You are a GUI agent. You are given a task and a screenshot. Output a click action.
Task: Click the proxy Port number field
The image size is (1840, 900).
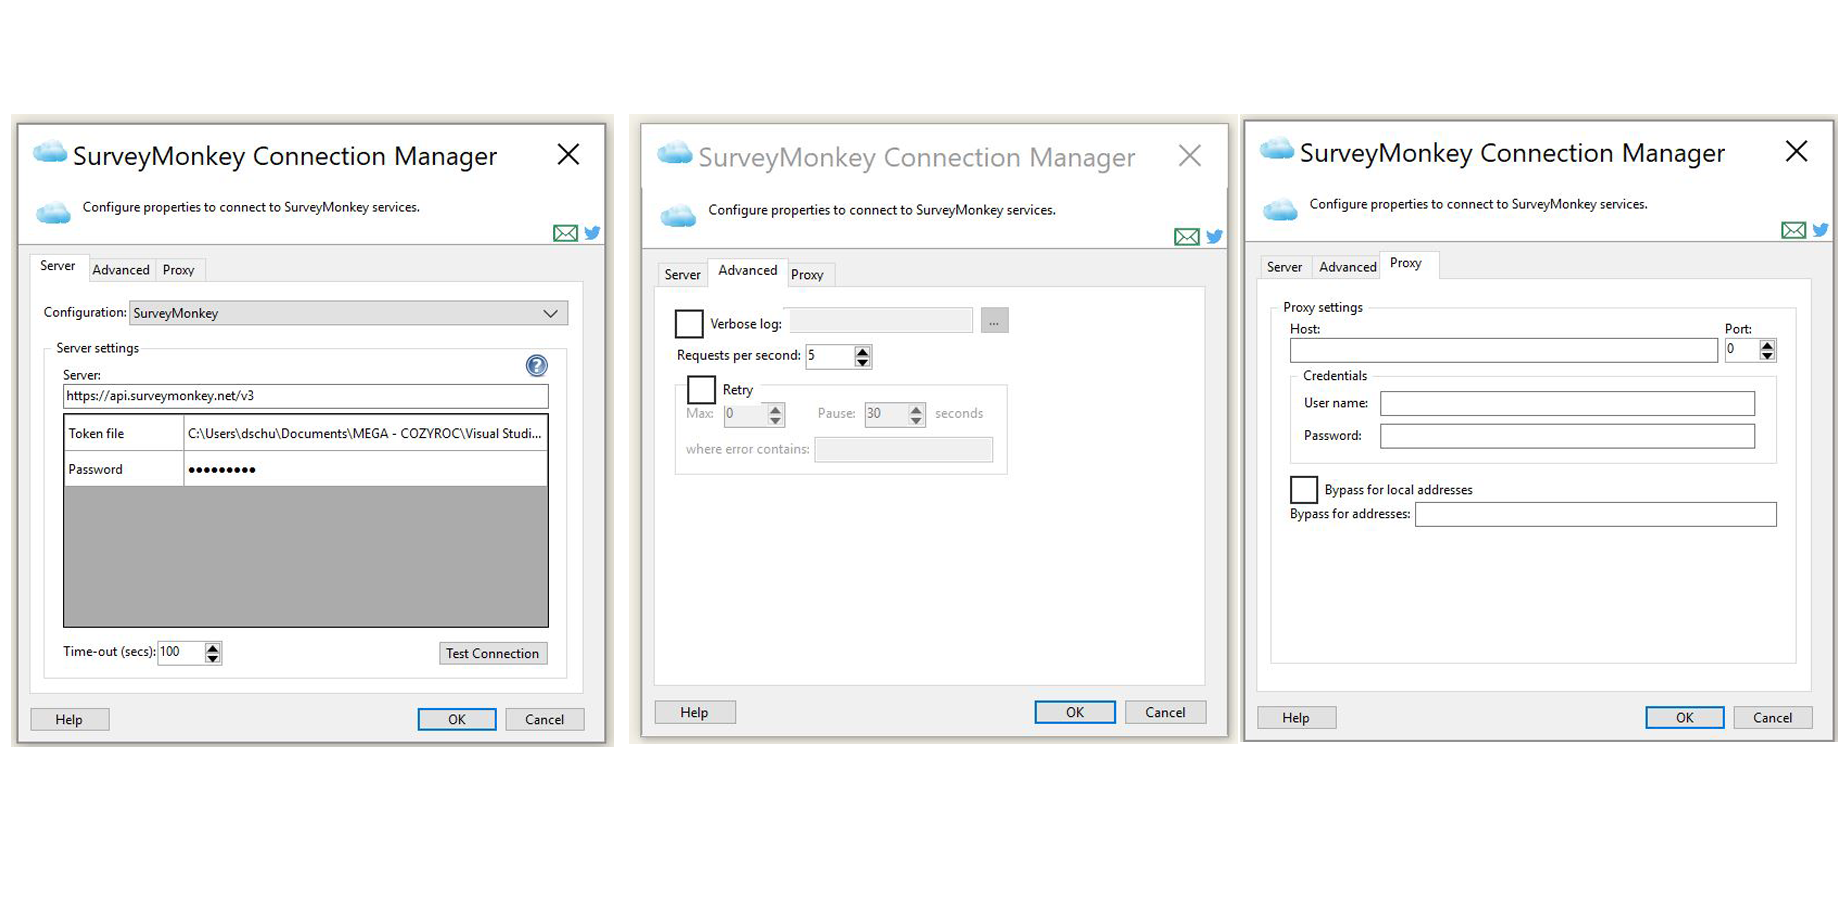[x=1742, y=350]
